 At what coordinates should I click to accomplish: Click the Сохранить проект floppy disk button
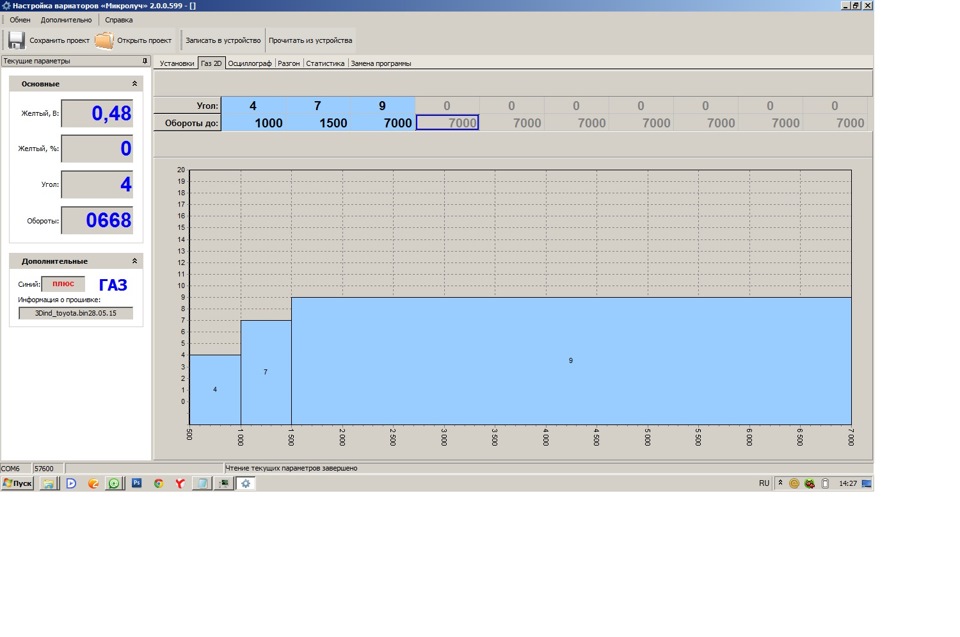tap(48, 40)
